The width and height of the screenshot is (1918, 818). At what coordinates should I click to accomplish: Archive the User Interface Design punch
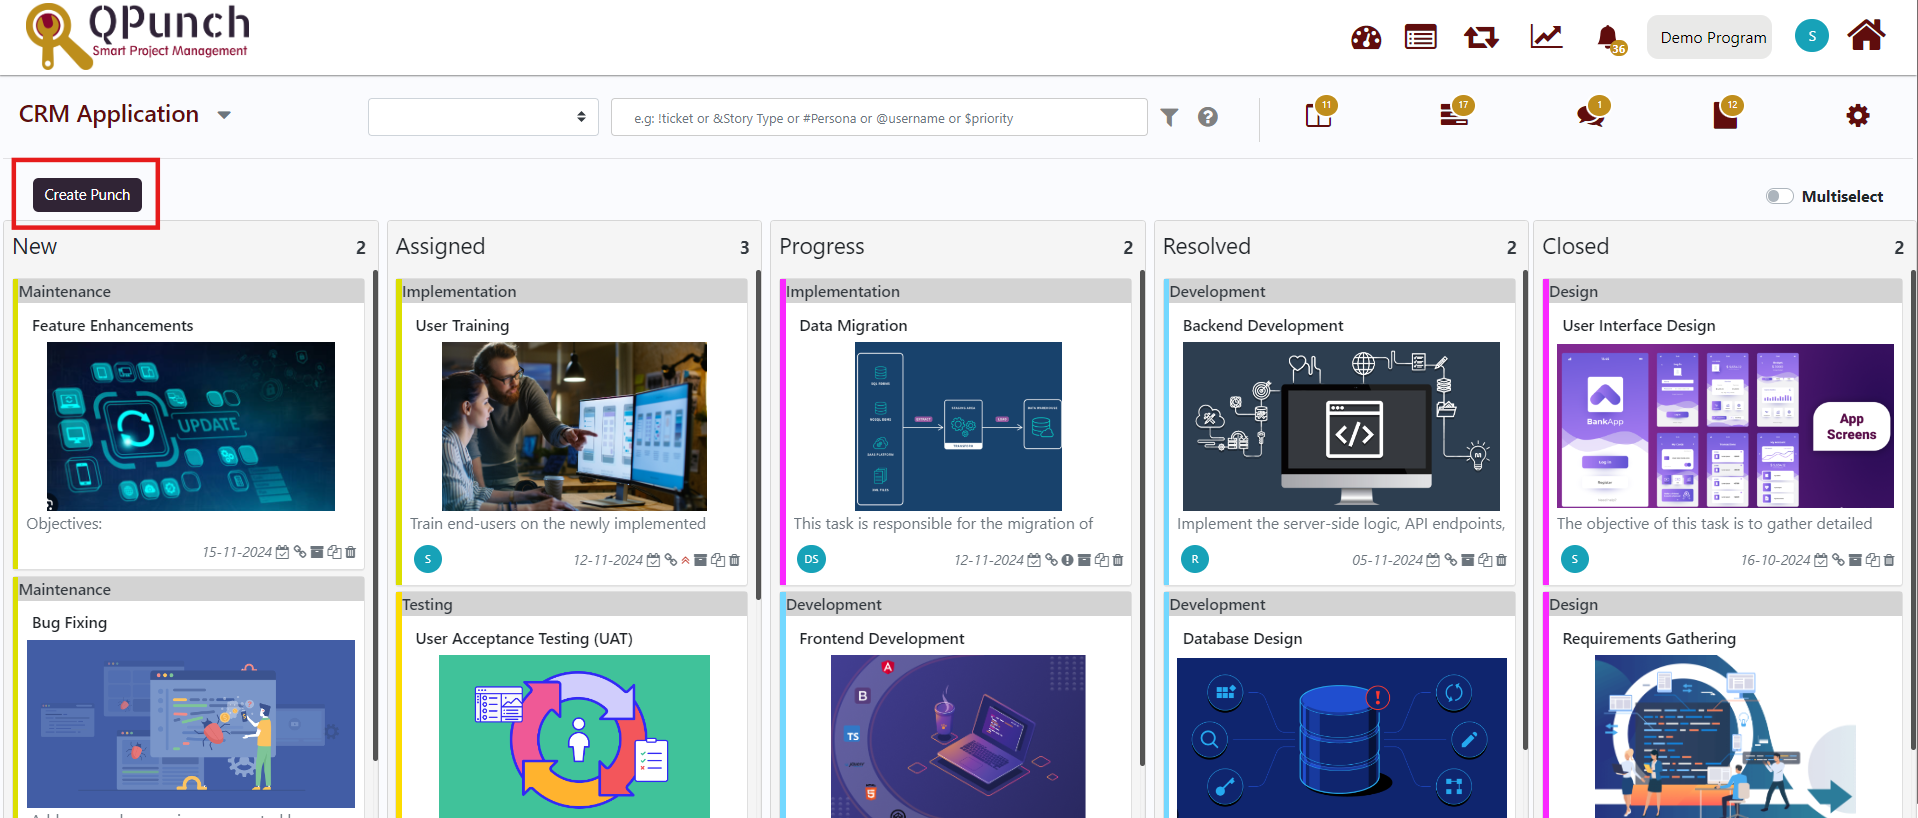[1855, 560]
